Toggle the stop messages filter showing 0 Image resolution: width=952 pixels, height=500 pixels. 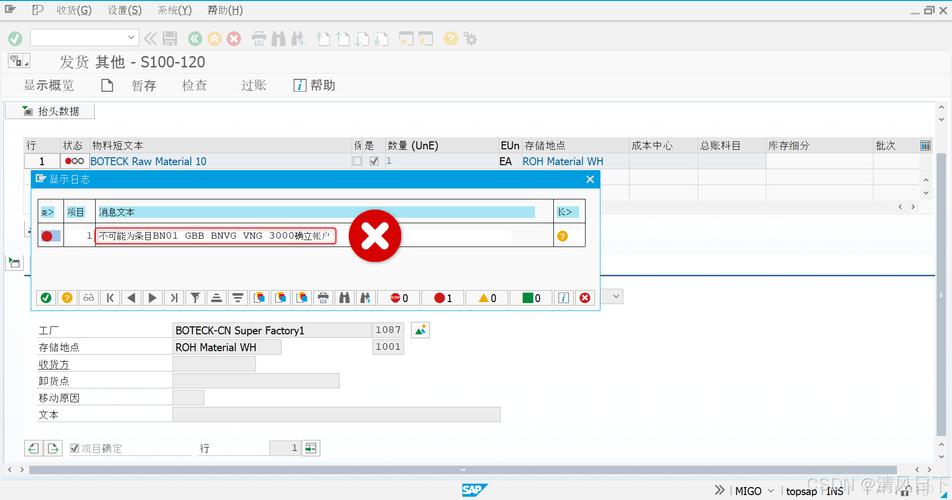(x=399, y=298)
